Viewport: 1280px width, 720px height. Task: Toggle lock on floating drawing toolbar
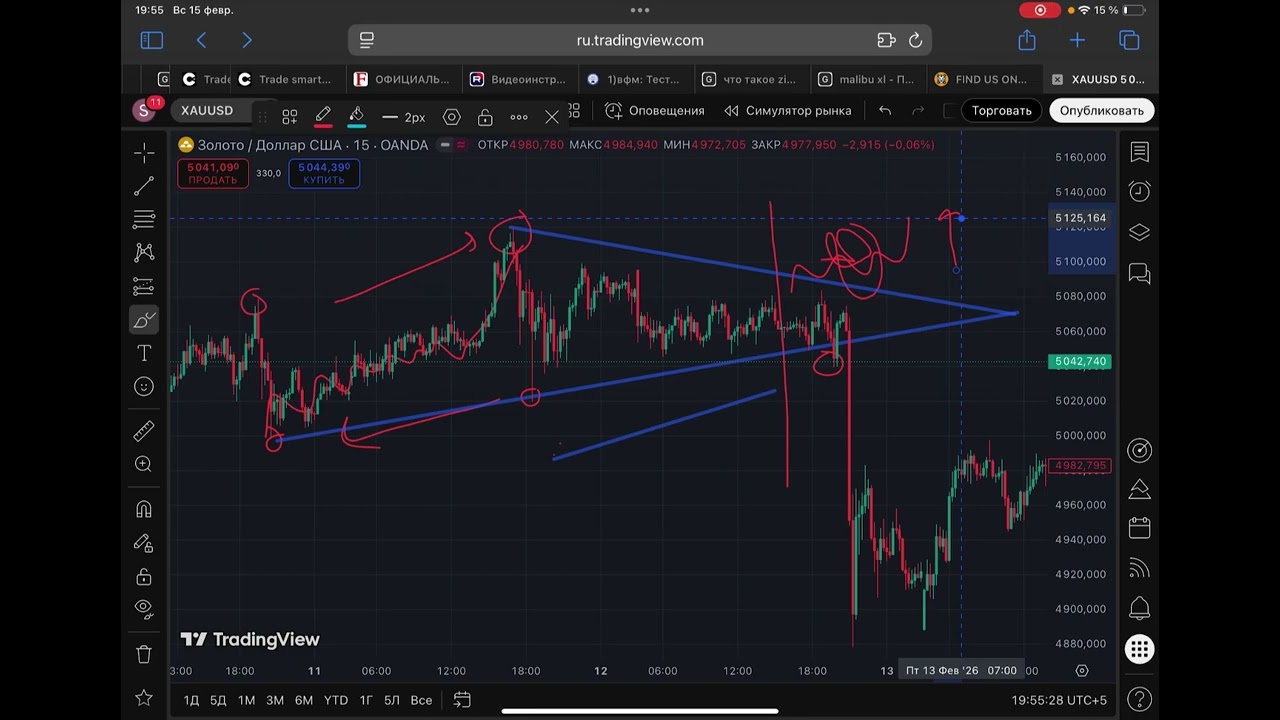(485, 117)
